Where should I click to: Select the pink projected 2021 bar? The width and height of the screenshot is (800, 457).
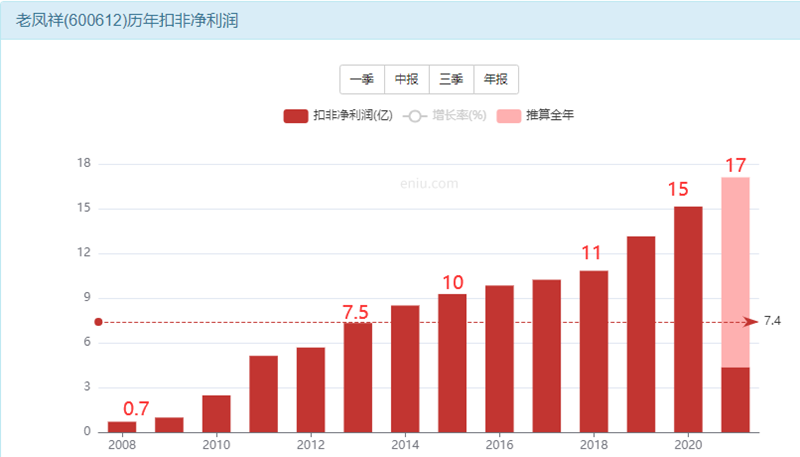736,272
